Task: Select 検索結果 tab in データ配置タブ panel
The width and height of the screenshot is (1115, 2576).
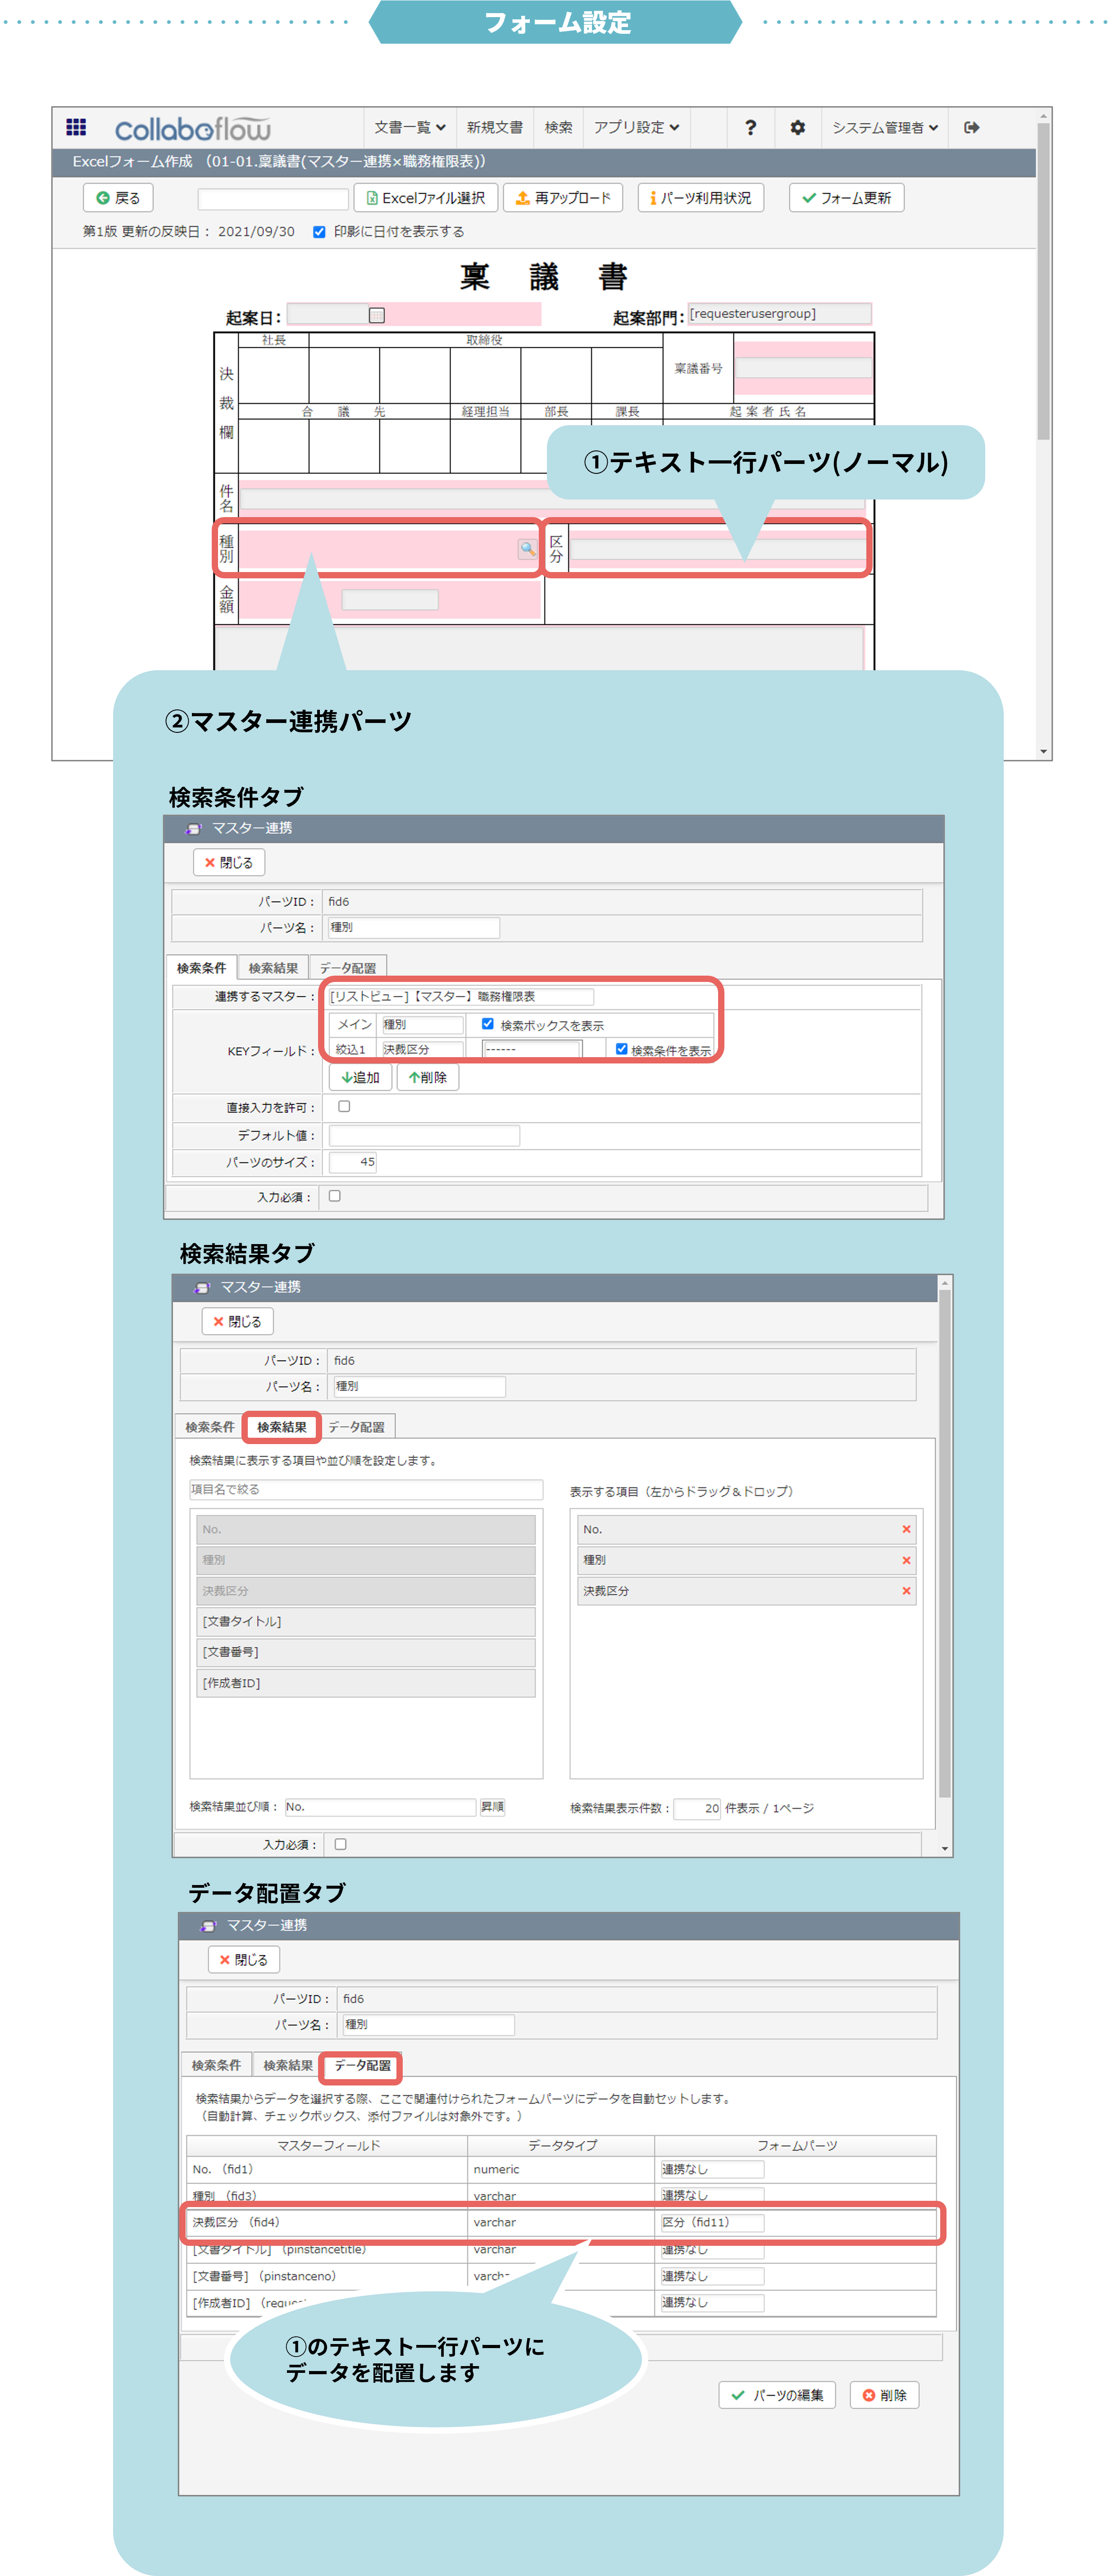Action: (x=287, y=2066)
